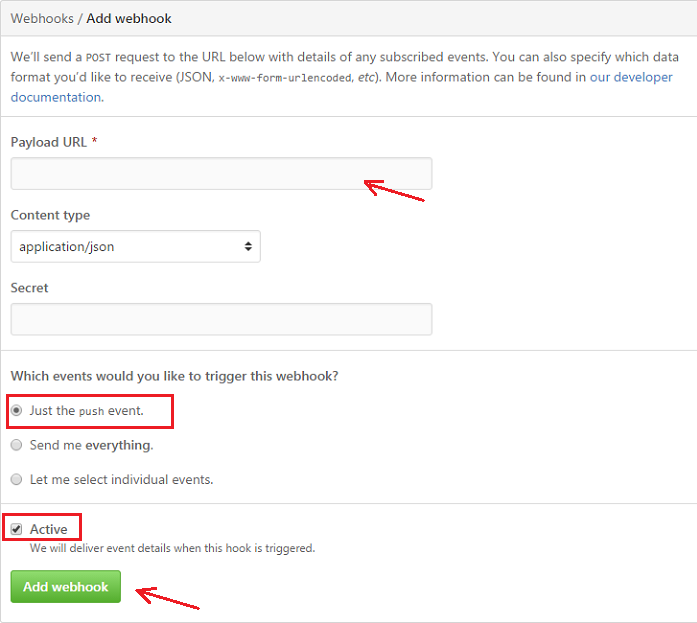Click the arrows on Content type select
Screen dimensions: 697x623
(247, 246)
